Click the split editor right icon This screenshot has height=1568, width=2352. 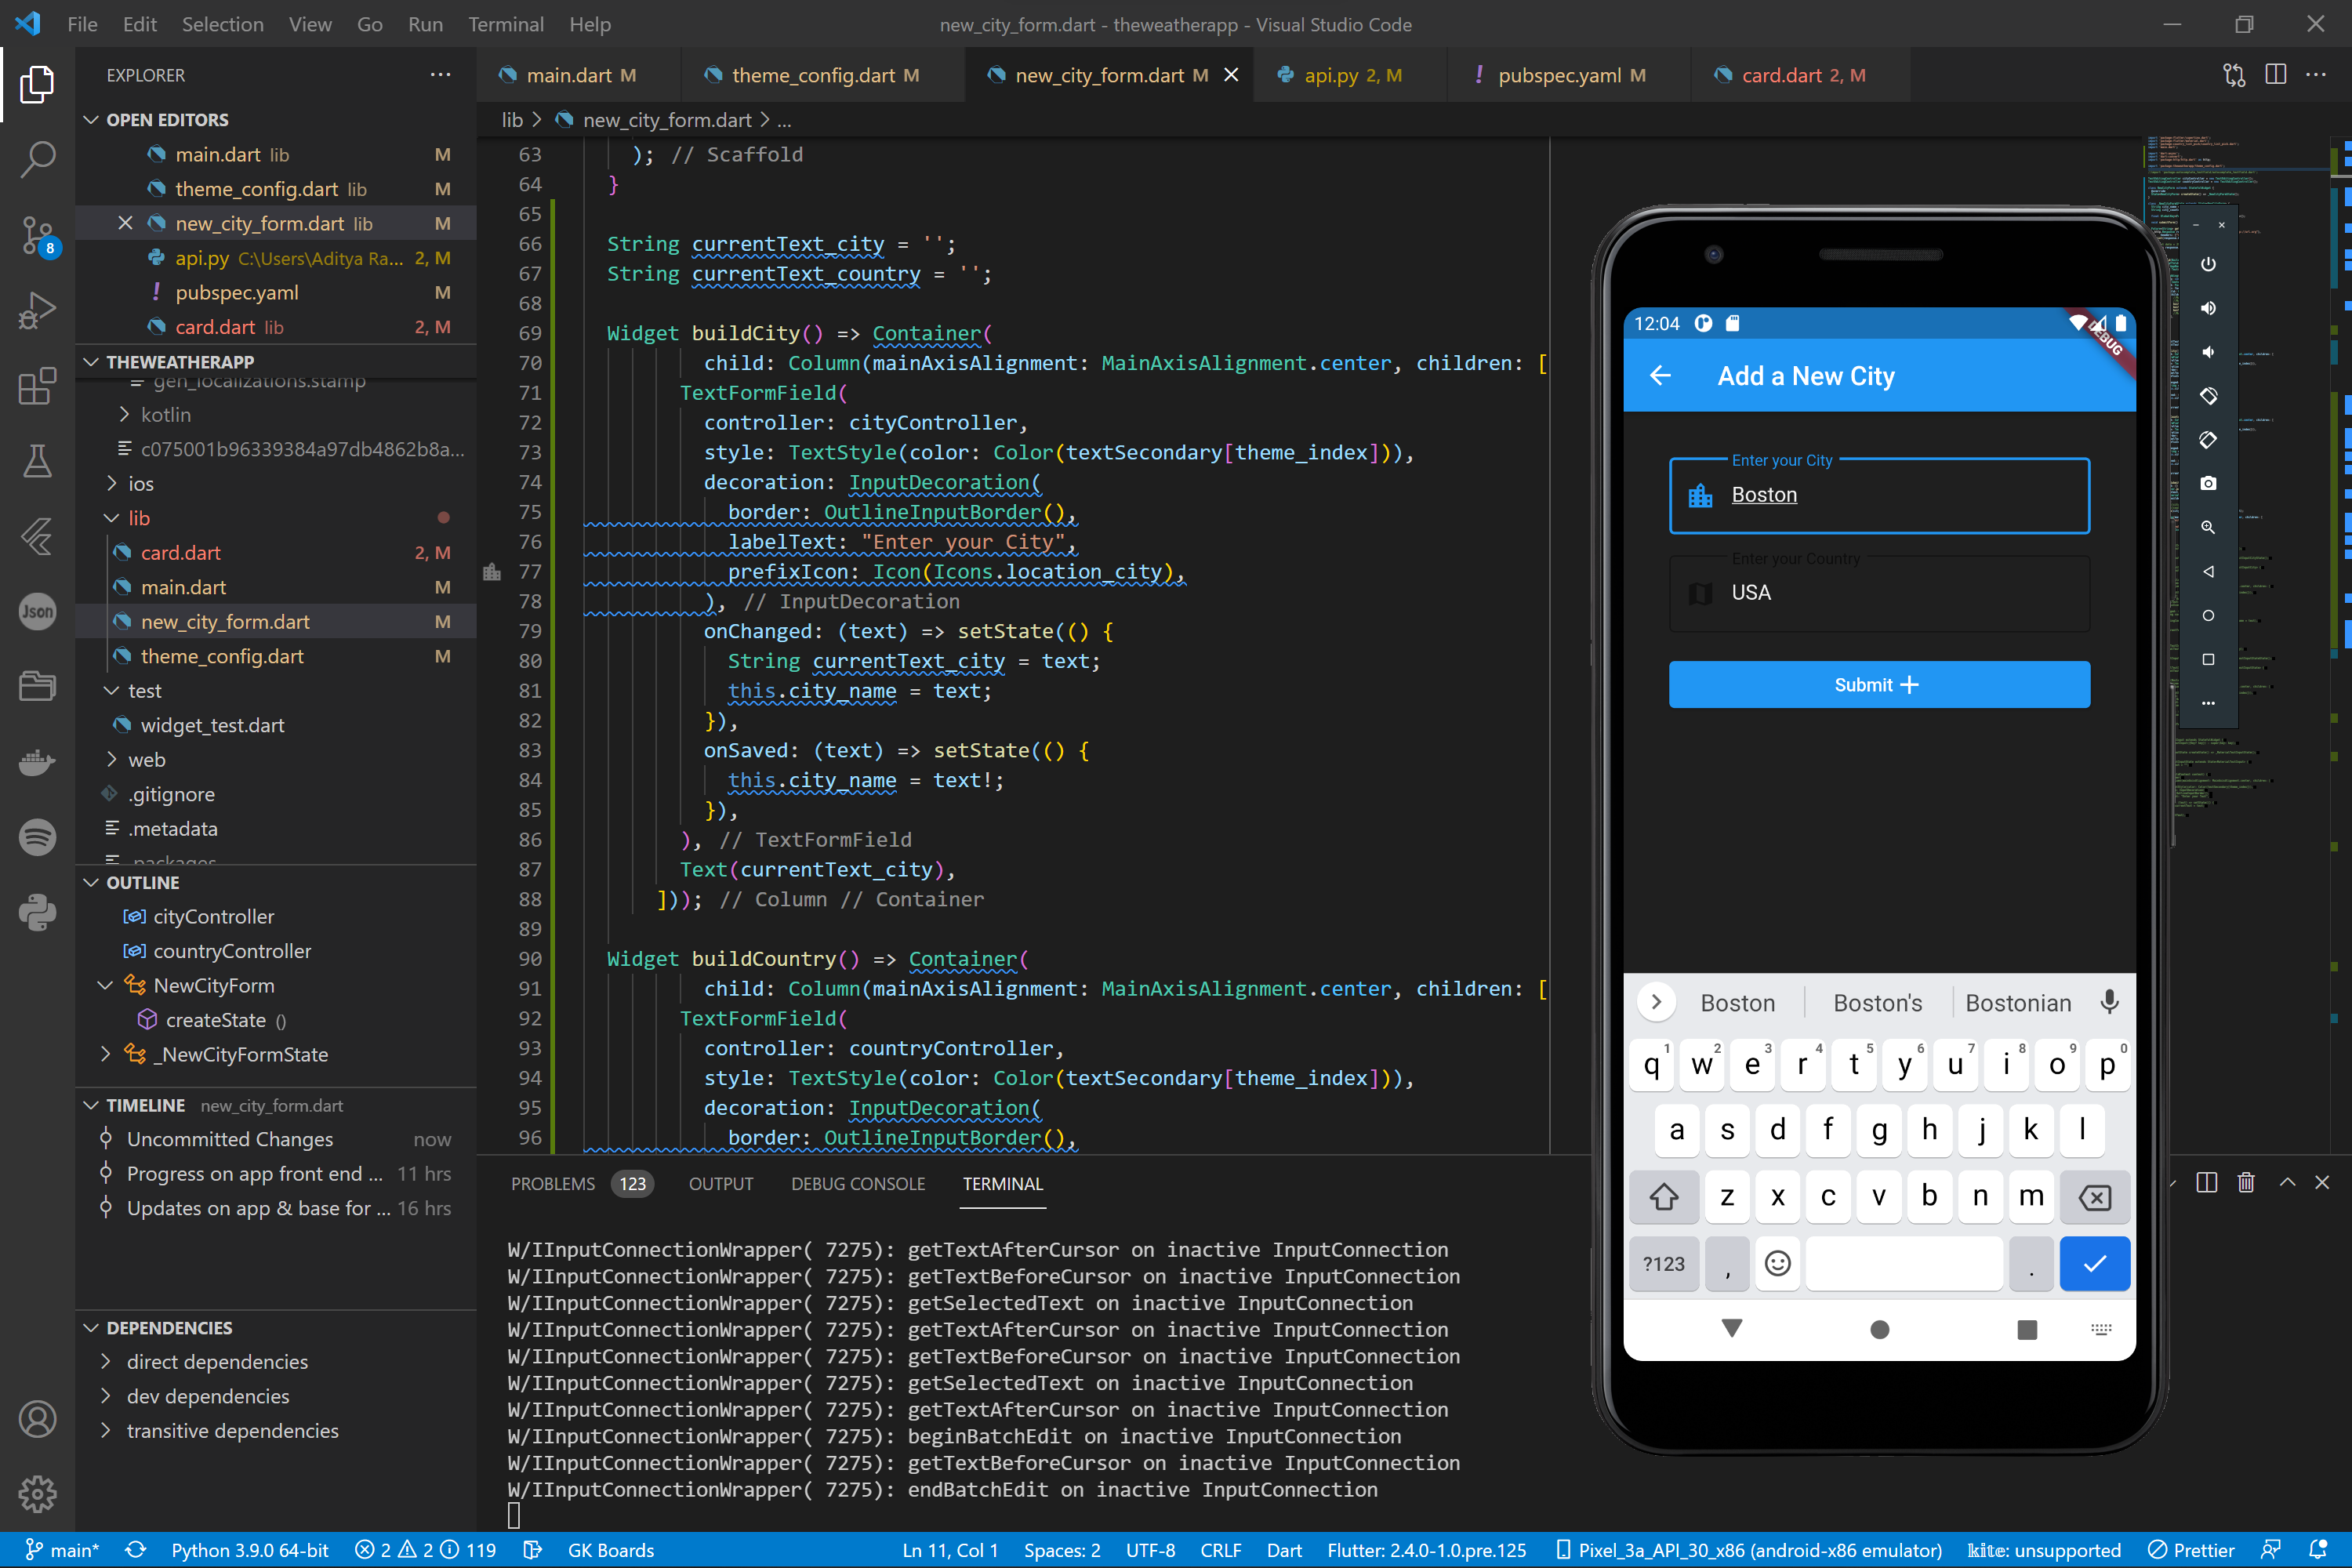click(x=2275, y=75)
